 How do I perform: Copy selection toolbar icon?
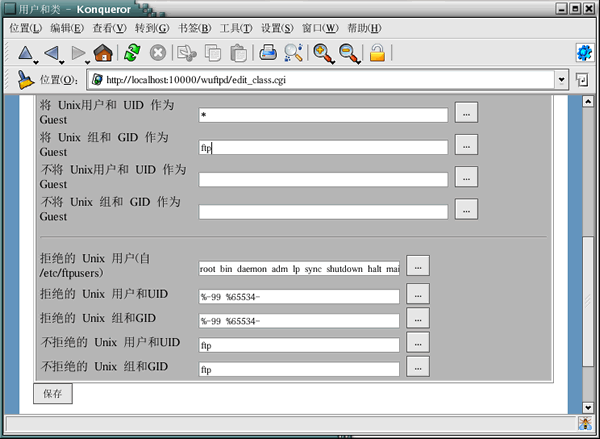click(213, 53)
